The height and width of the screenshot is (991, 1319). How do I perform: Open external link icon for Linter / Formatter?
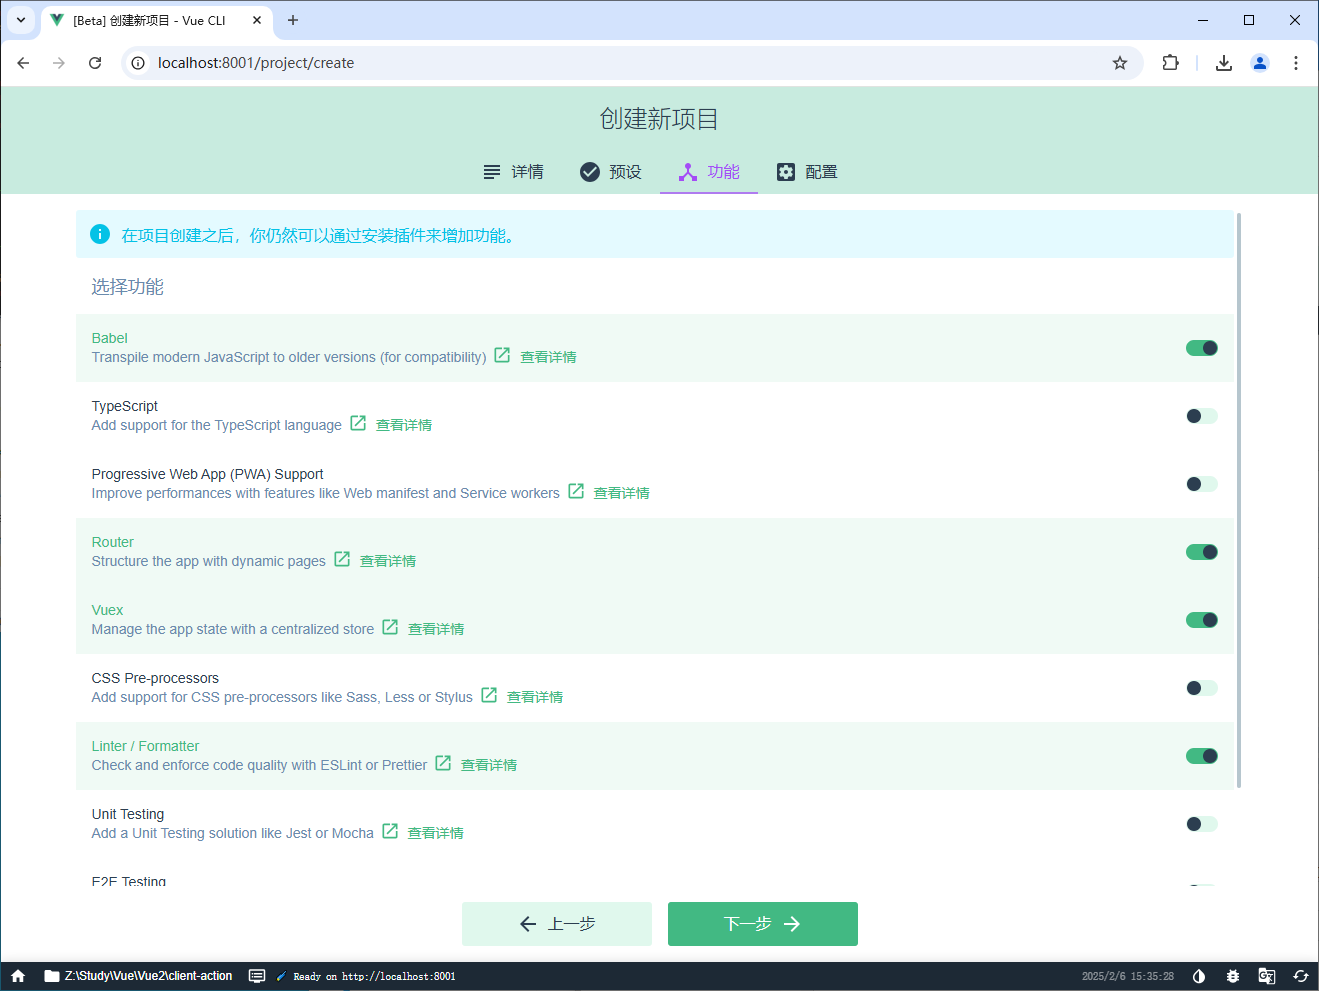click(x=443, y=763)
